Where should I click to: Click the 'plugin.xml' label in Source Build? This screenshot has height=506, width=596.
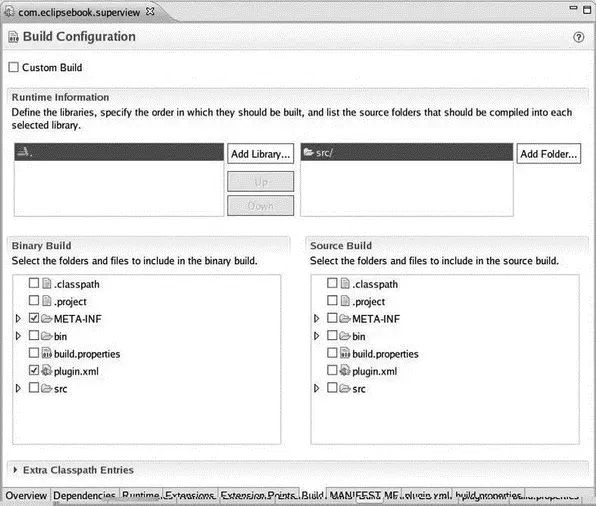[375, 371]
